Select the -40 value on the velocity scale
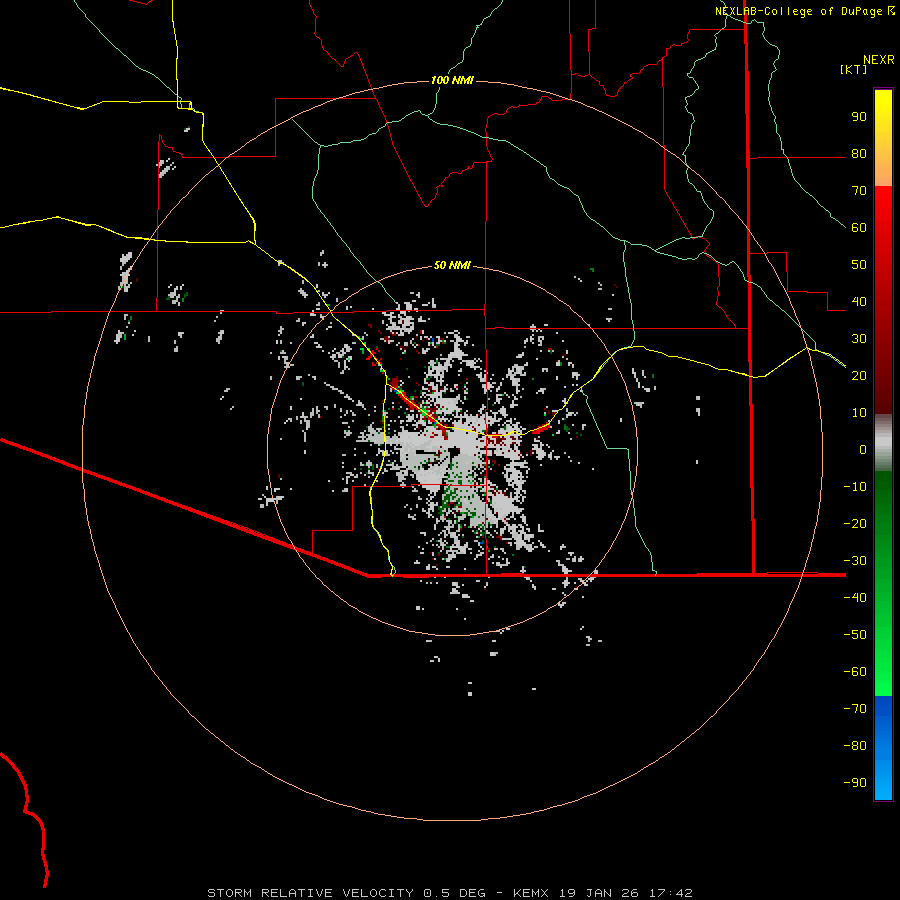This screenshot has width=900, height=900. coord(855,598)
